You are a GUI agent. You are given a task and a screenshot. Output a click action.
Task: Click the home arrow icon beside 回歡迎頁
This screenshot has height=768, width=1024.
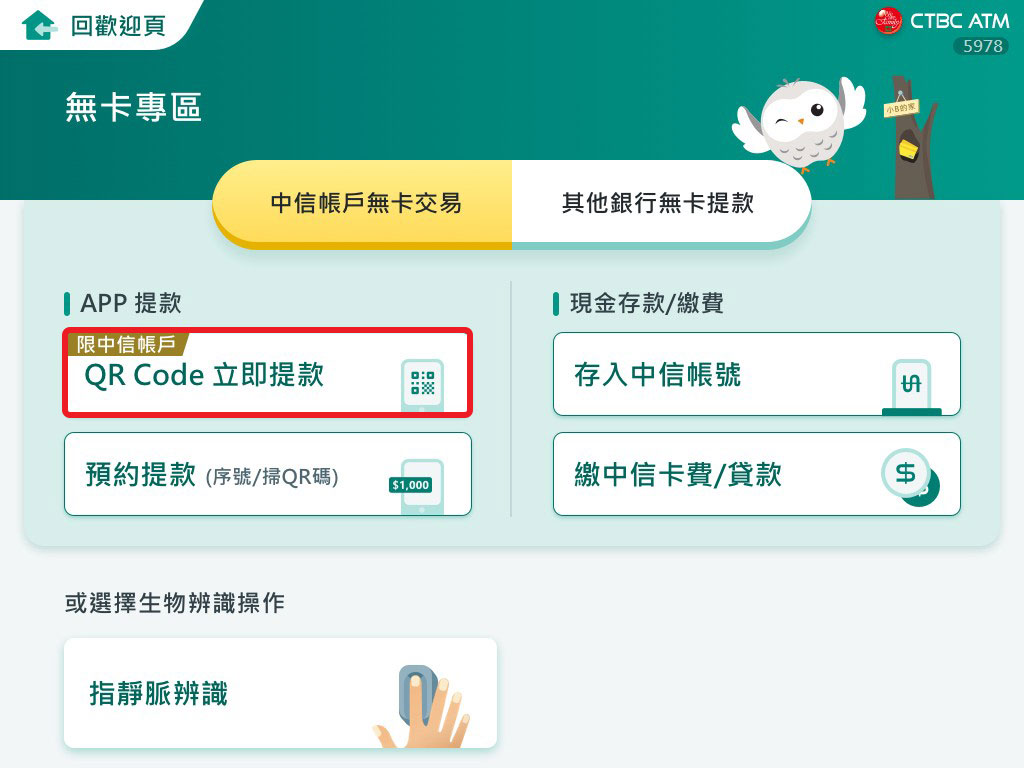(39, 25)
